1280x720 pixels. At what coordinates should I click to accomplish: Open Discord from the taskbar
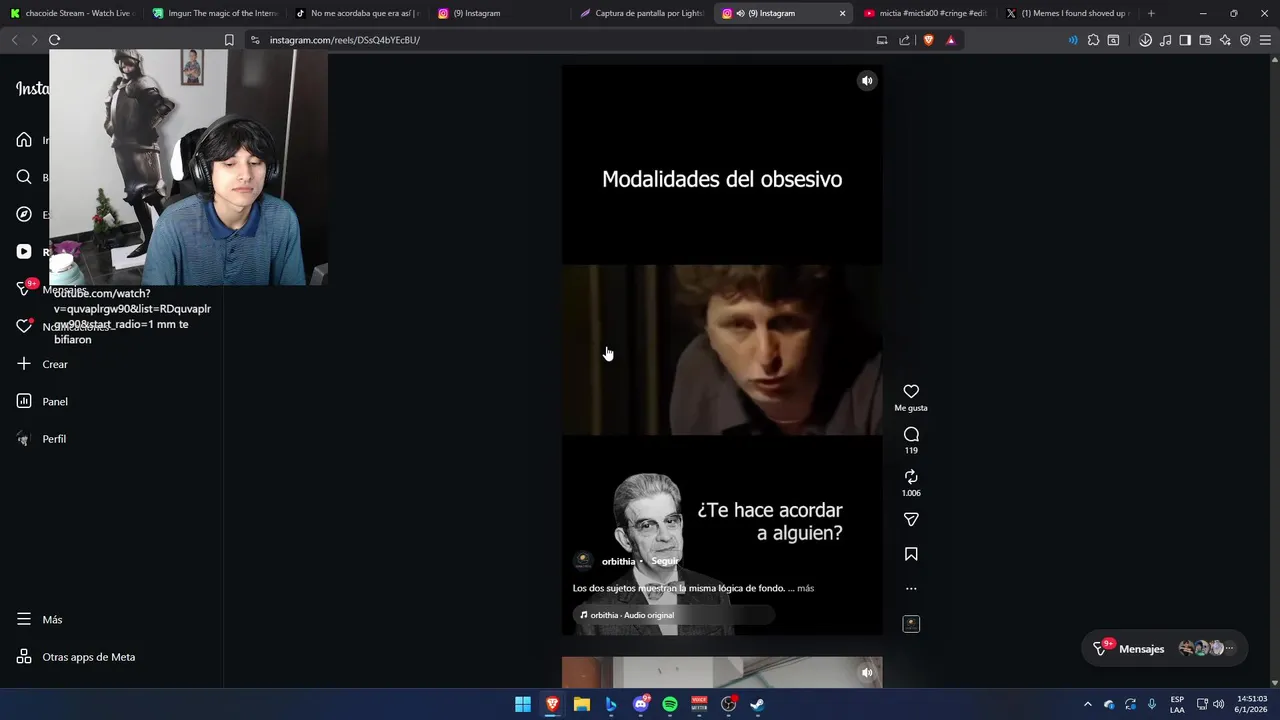point(641,704)
